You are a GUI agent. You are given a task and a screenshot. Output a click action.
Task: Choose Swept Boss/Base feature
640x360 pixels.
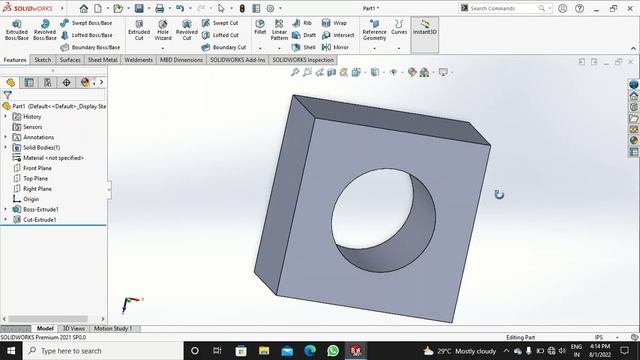pyautogui.click(x=86, y=23)
